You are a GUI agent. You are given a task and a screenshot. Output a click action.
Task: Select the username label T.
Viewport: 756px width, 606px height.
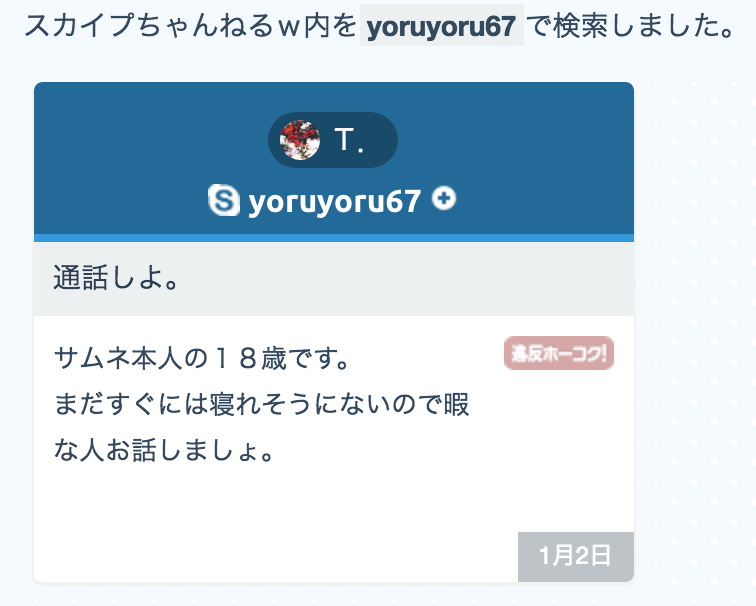[349, 140]
